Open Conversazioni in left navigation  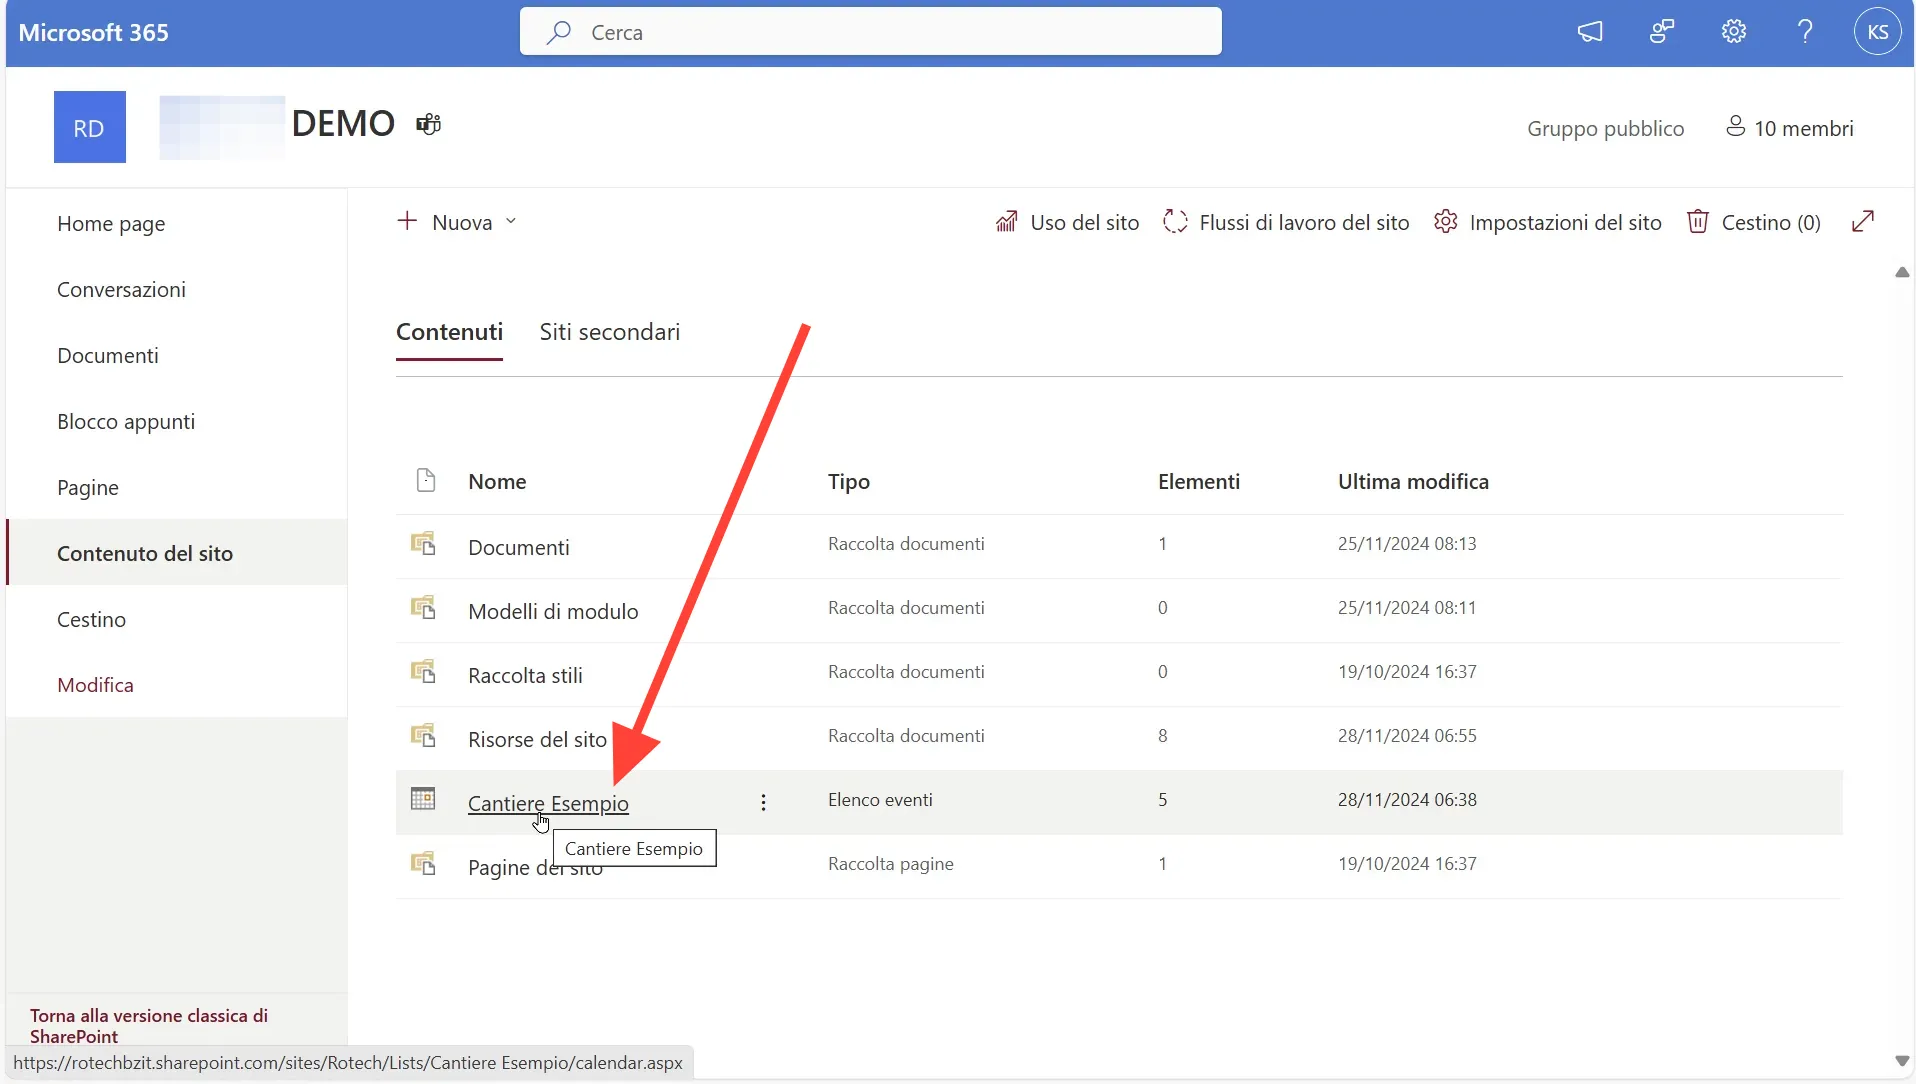(121, 290)
